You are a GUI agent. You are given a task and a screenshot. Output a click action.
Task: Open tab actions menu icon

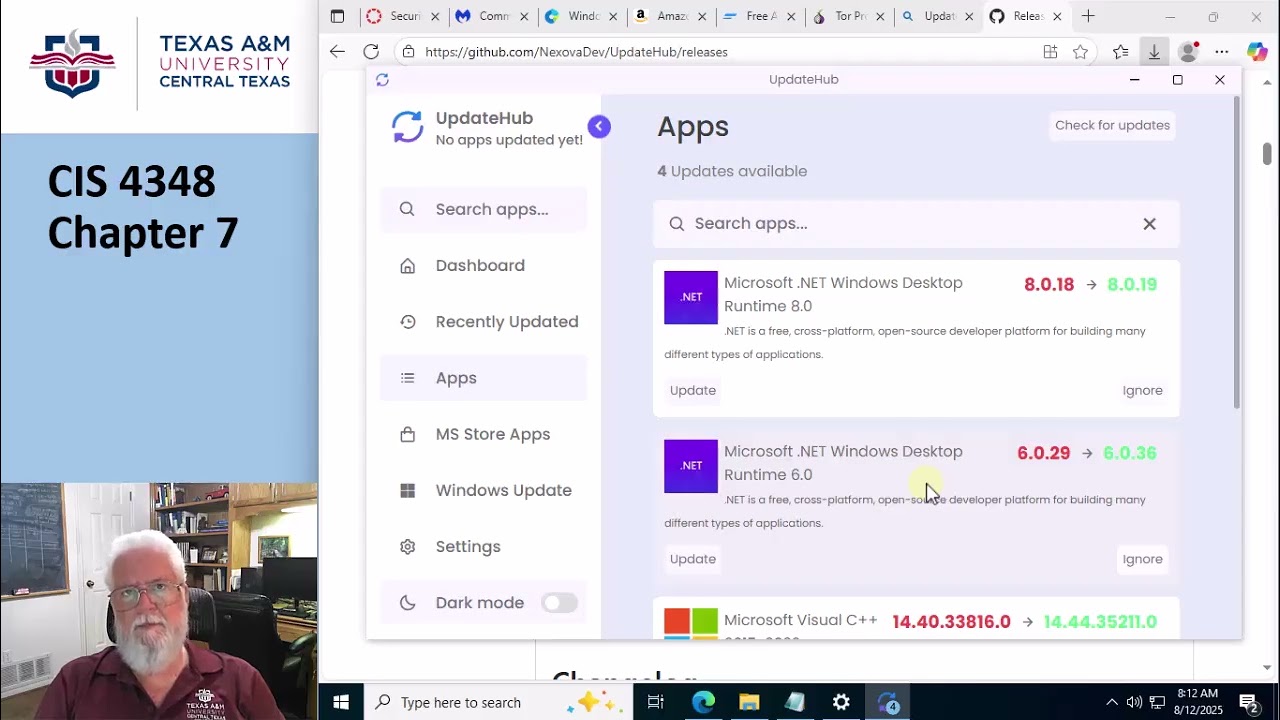pyautogui.click(x=337, y=16)
